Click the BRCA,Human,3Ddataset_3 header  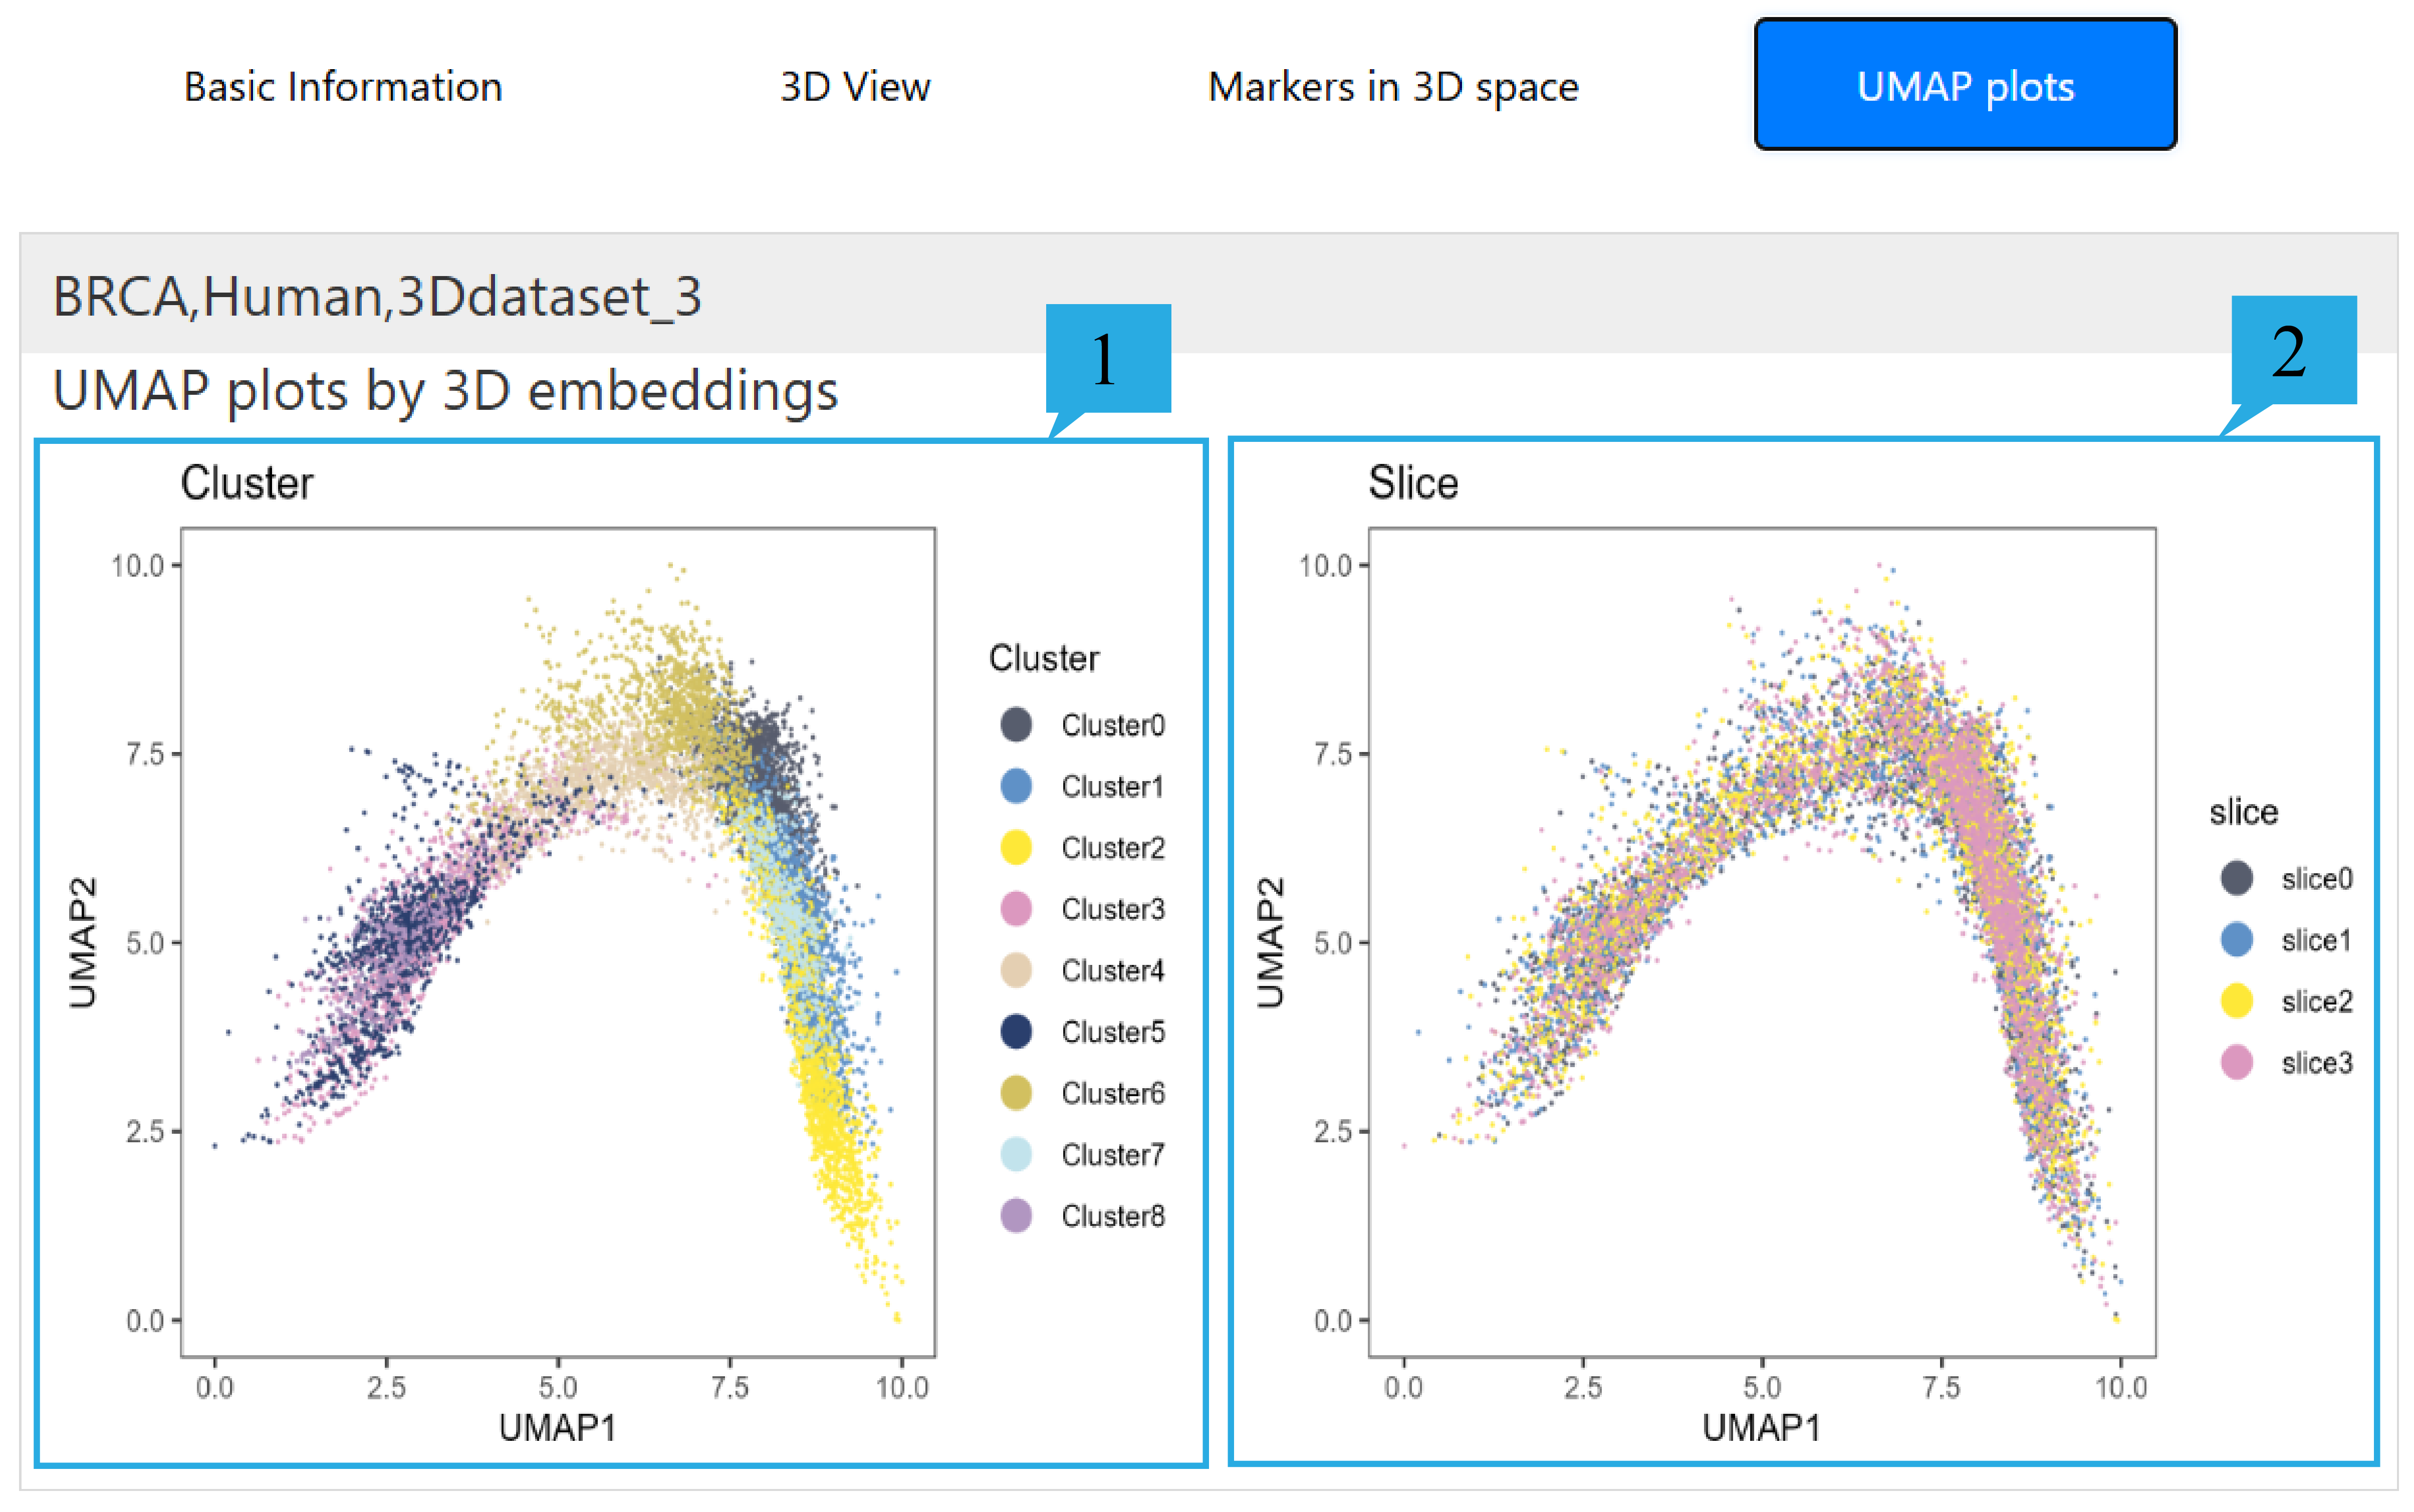coord(377,297)
